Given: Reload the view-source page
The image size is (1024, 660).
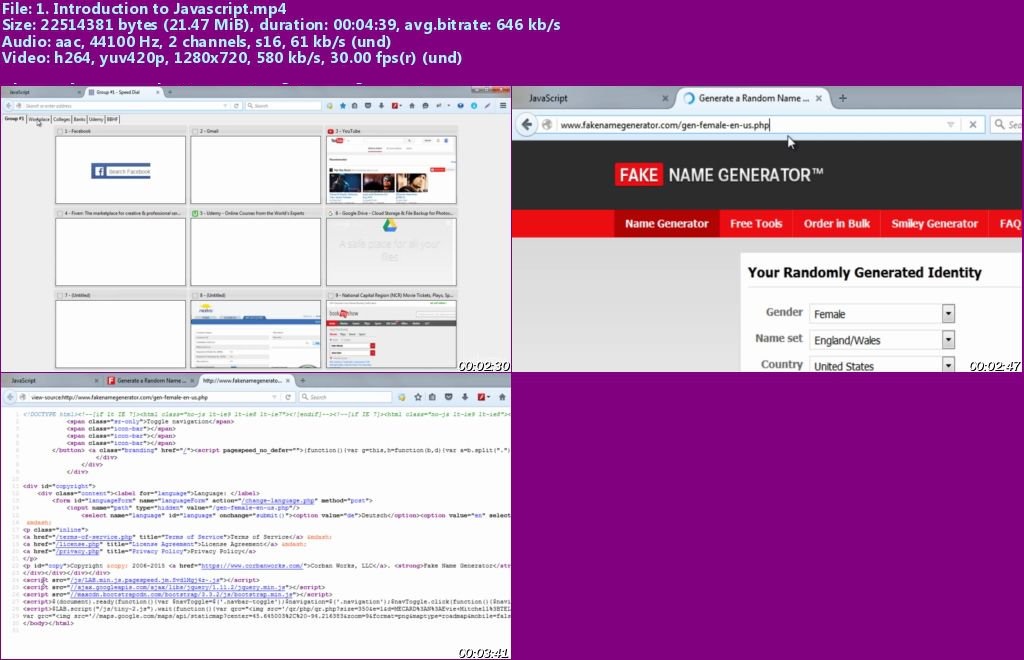Looking at the screenshot, I should pyautogui.click(x=287, y=397).
